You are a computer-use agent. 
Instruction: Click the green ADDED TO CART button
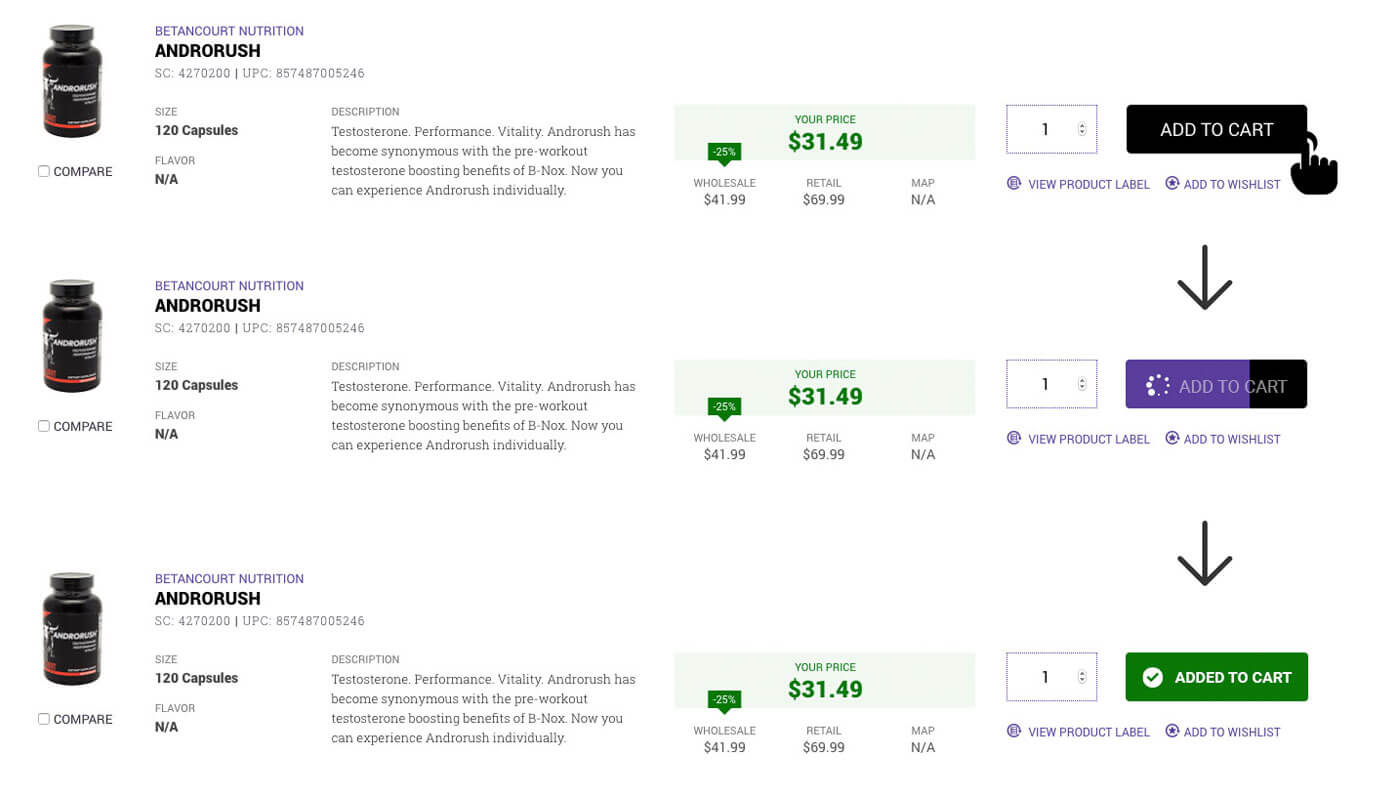coord(1215,677)
